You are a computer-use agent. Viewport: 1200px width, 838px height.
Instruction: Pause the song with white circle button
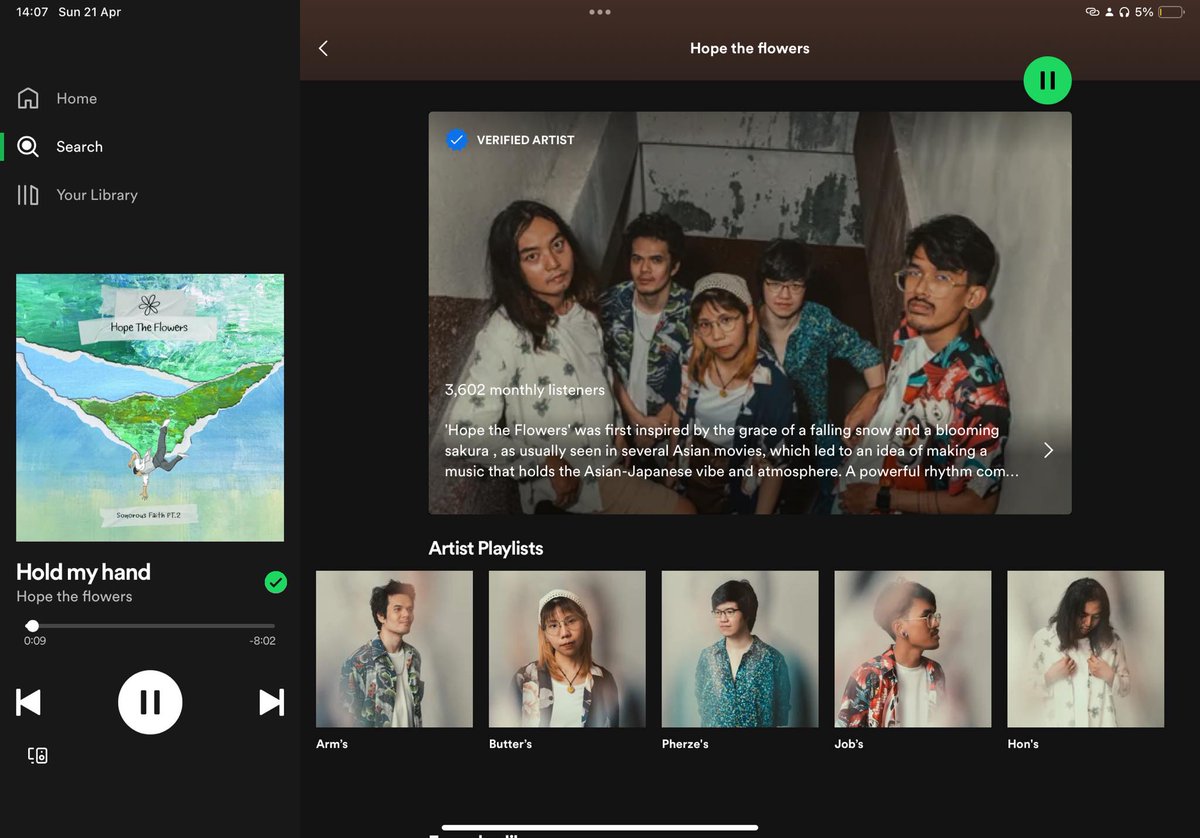150,702
